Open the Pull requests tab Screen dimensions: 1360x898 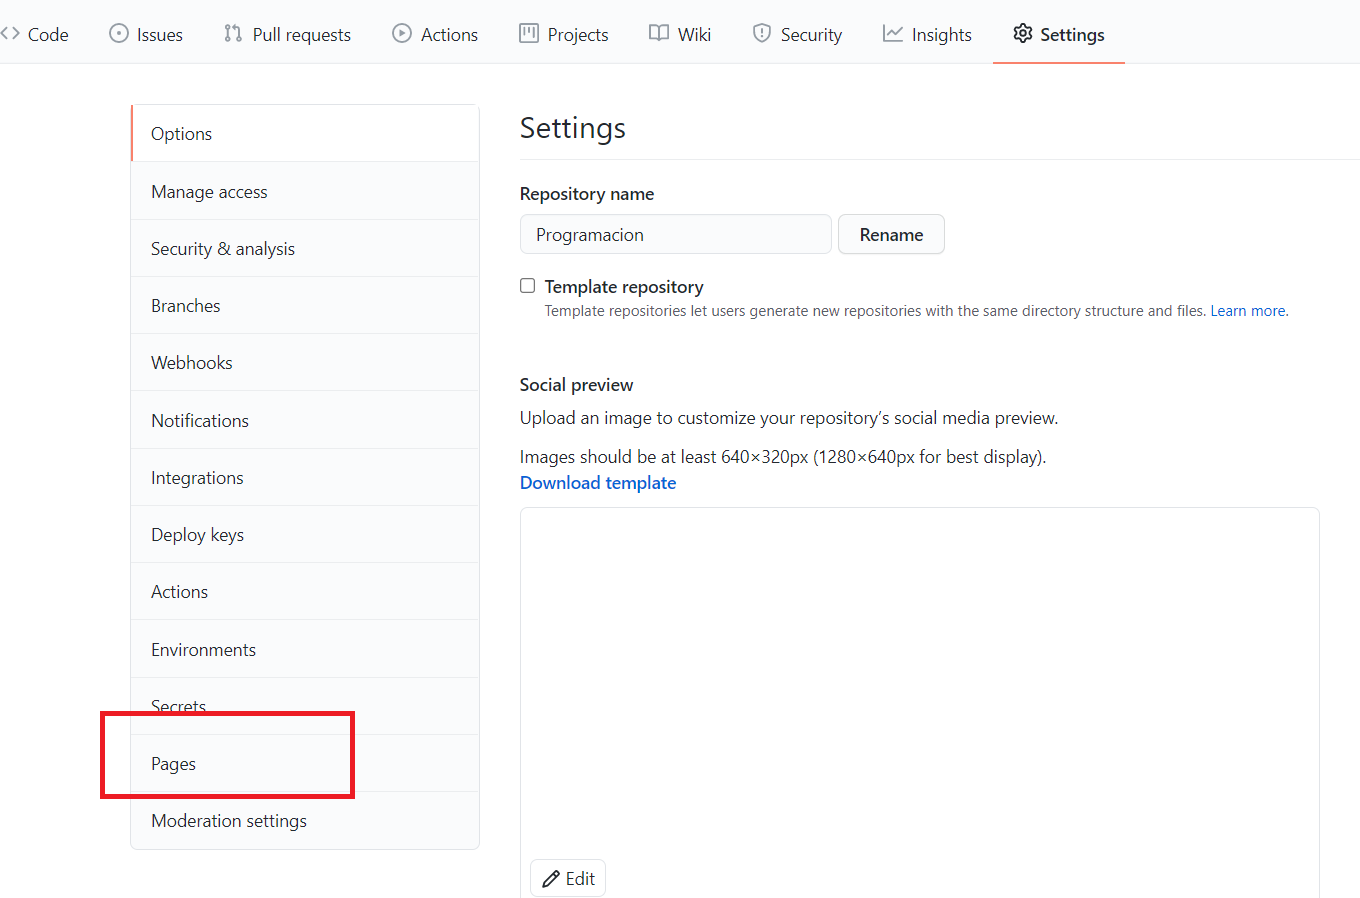[x=288, y=34]
